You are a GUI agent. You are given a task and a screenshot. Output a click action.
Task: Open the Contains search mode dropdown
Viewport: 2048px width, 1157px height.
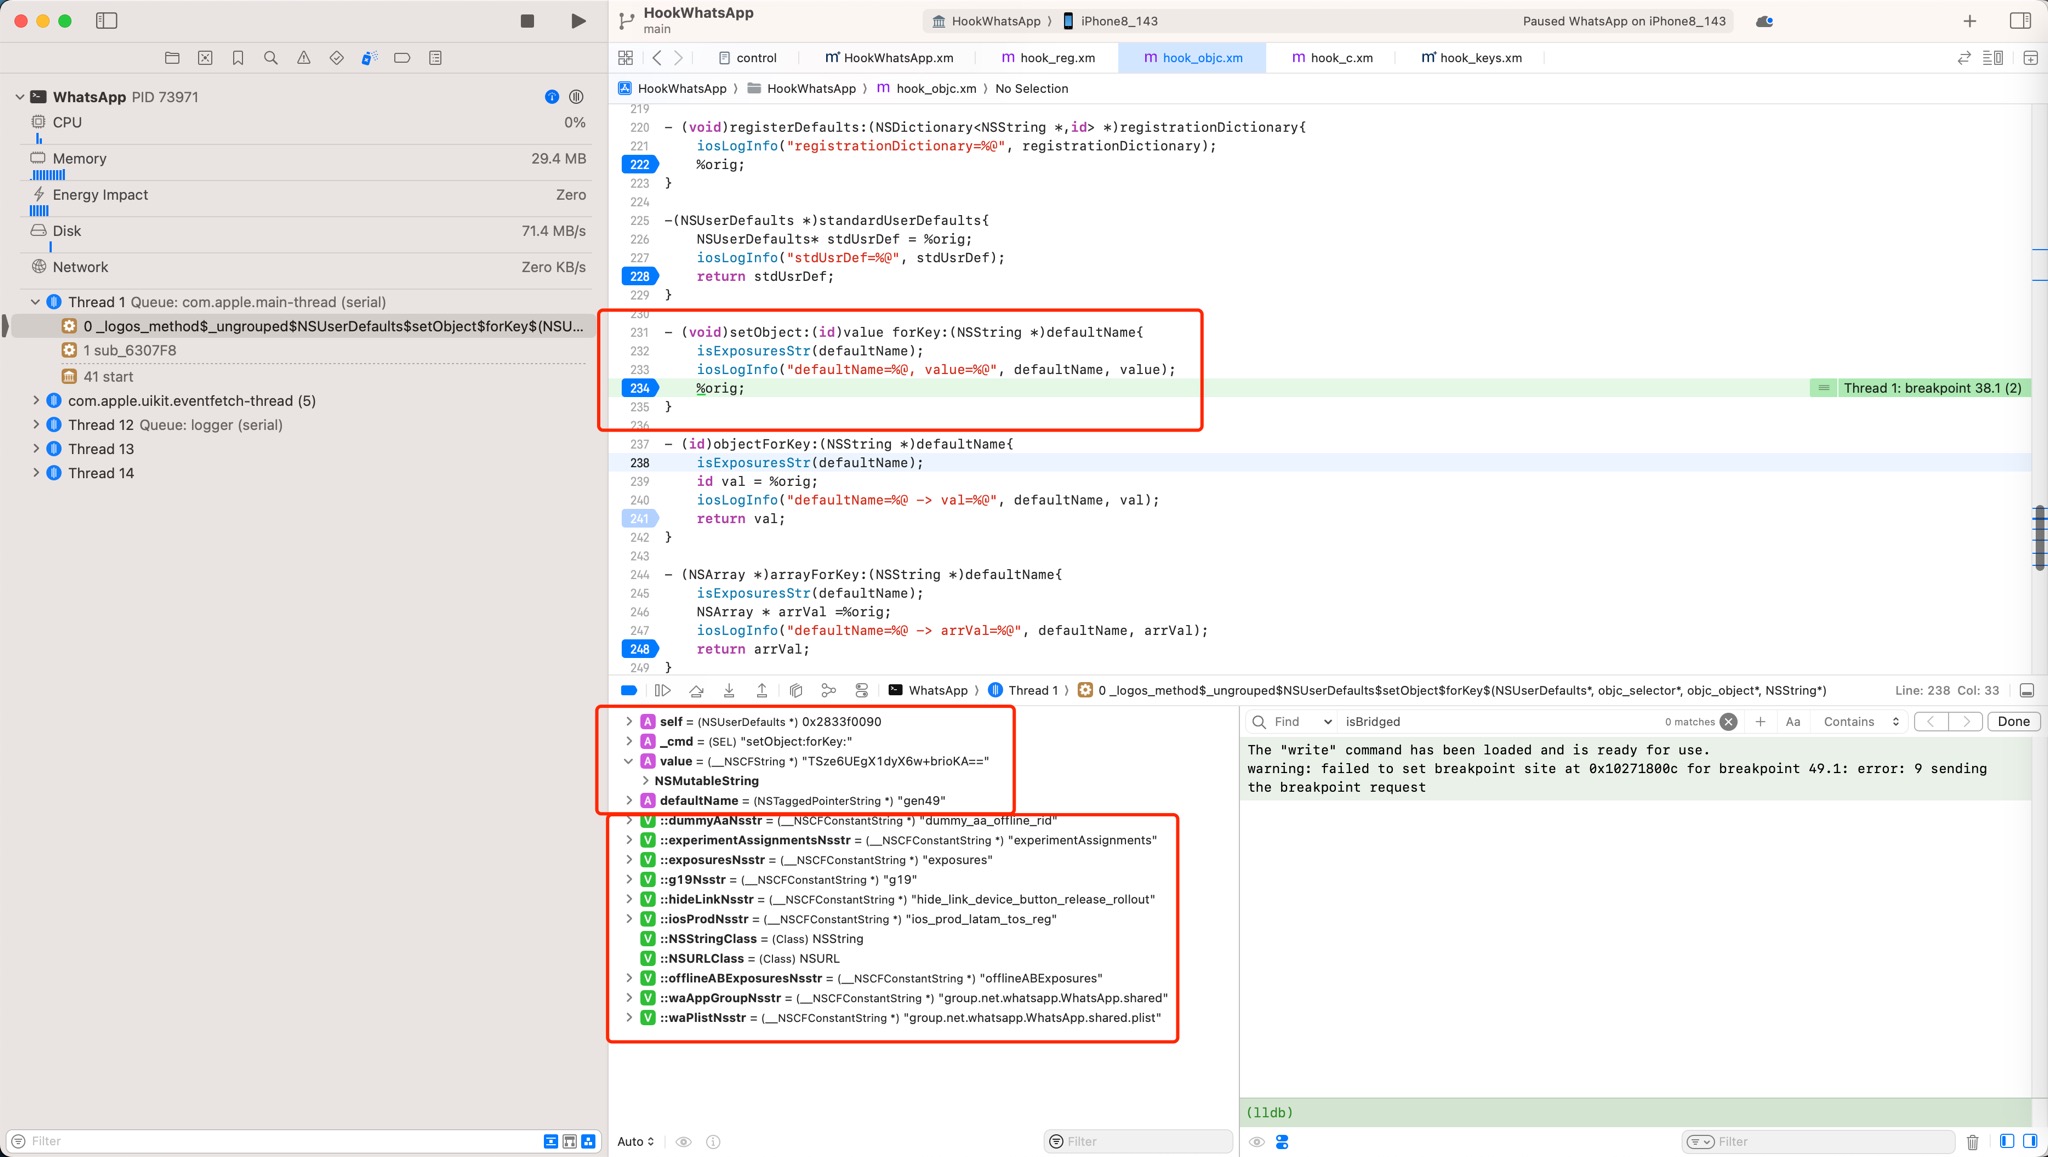tap(1860, 722)
